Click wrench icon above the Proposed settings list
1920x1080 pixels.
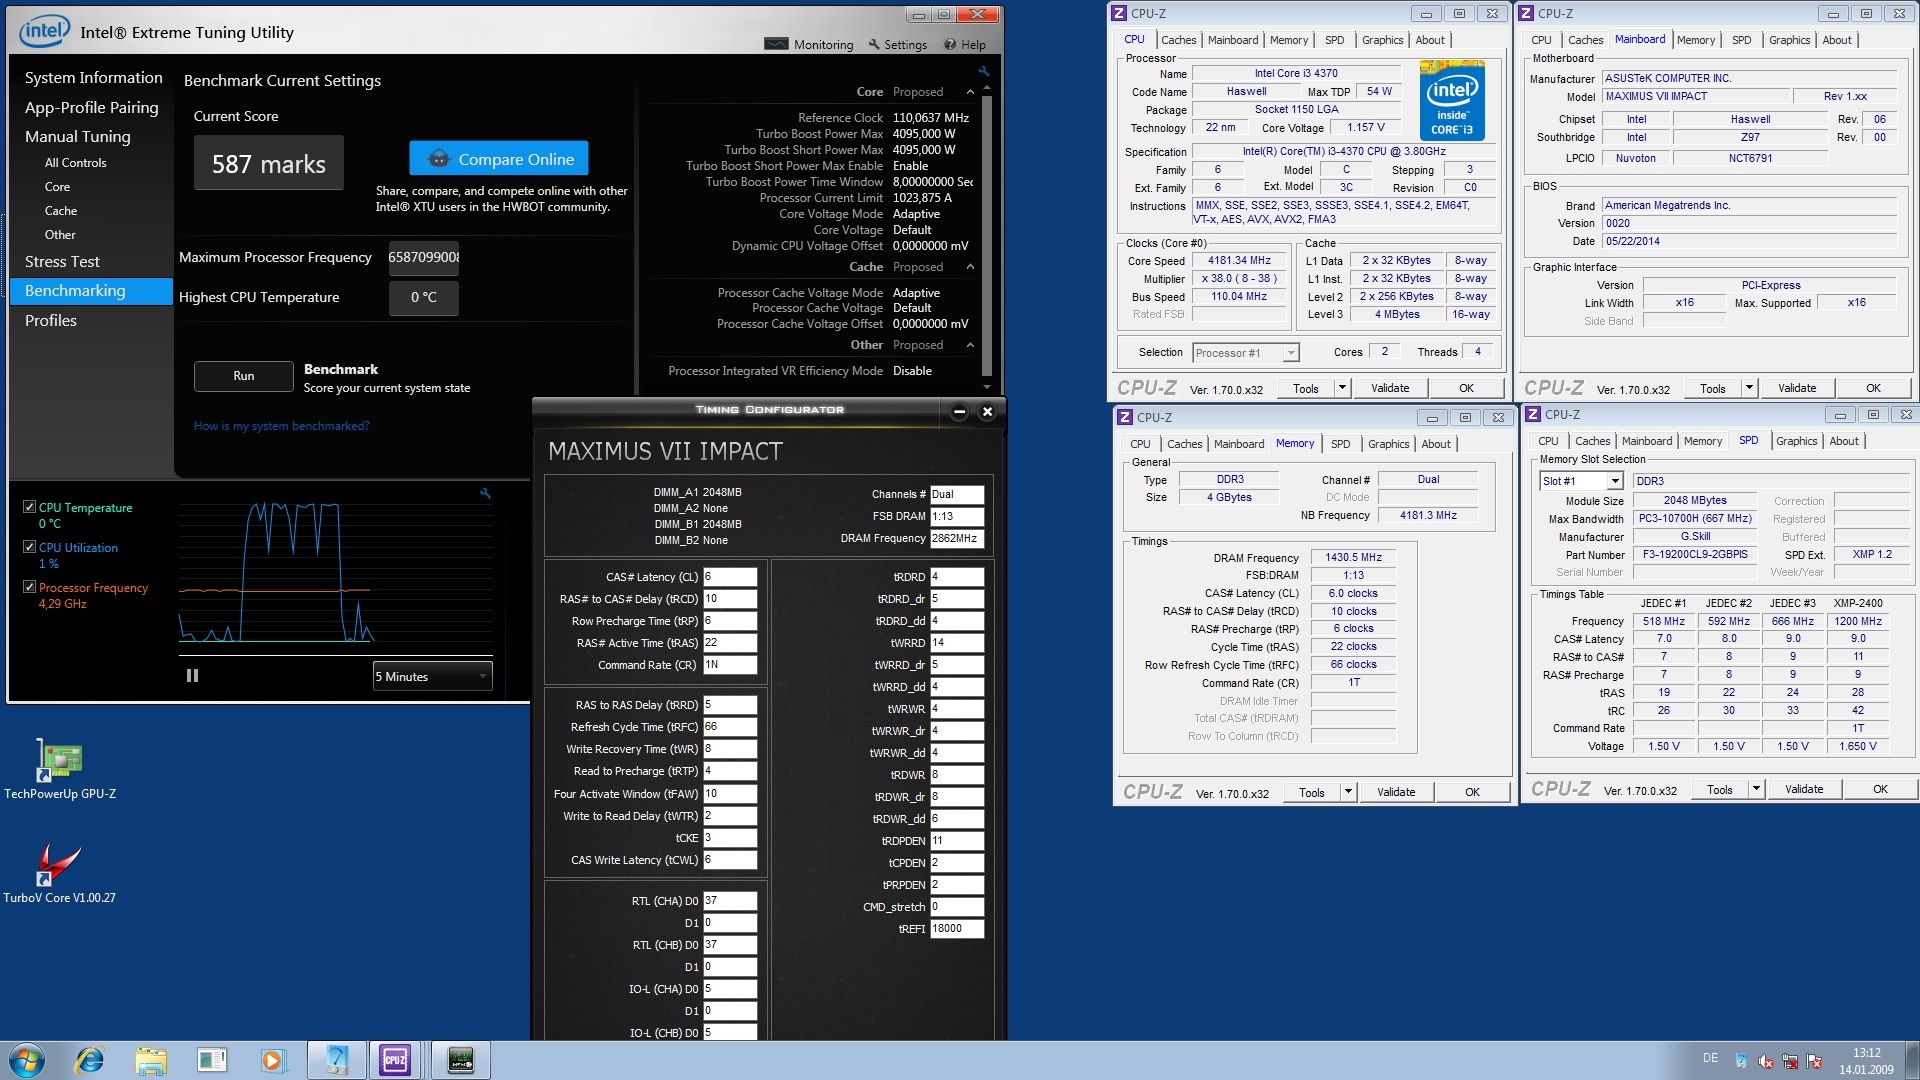[x=984, y=71]
